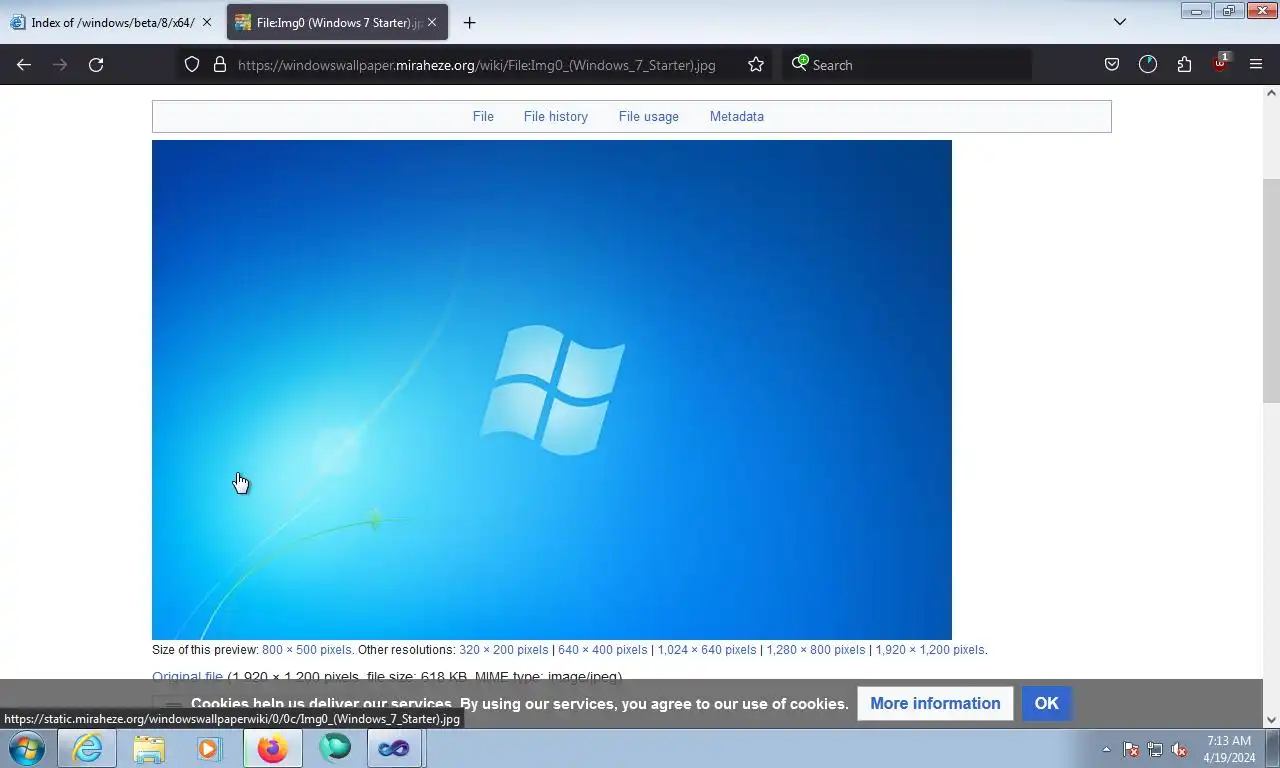Open a new browser tab
Viewport: 1280px width, 768px height.
pos(469,22)
